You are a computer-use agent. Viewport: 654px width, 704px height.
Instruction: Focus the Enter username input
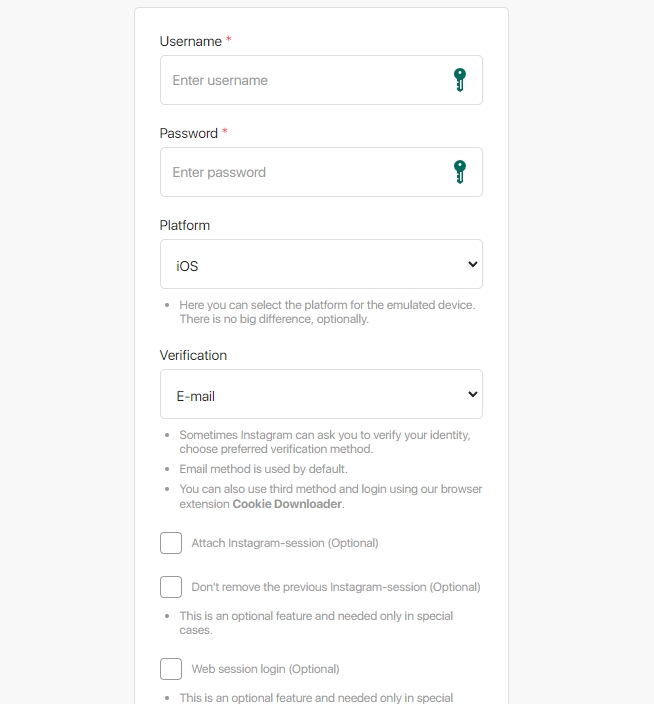click(x=300, y=80)
